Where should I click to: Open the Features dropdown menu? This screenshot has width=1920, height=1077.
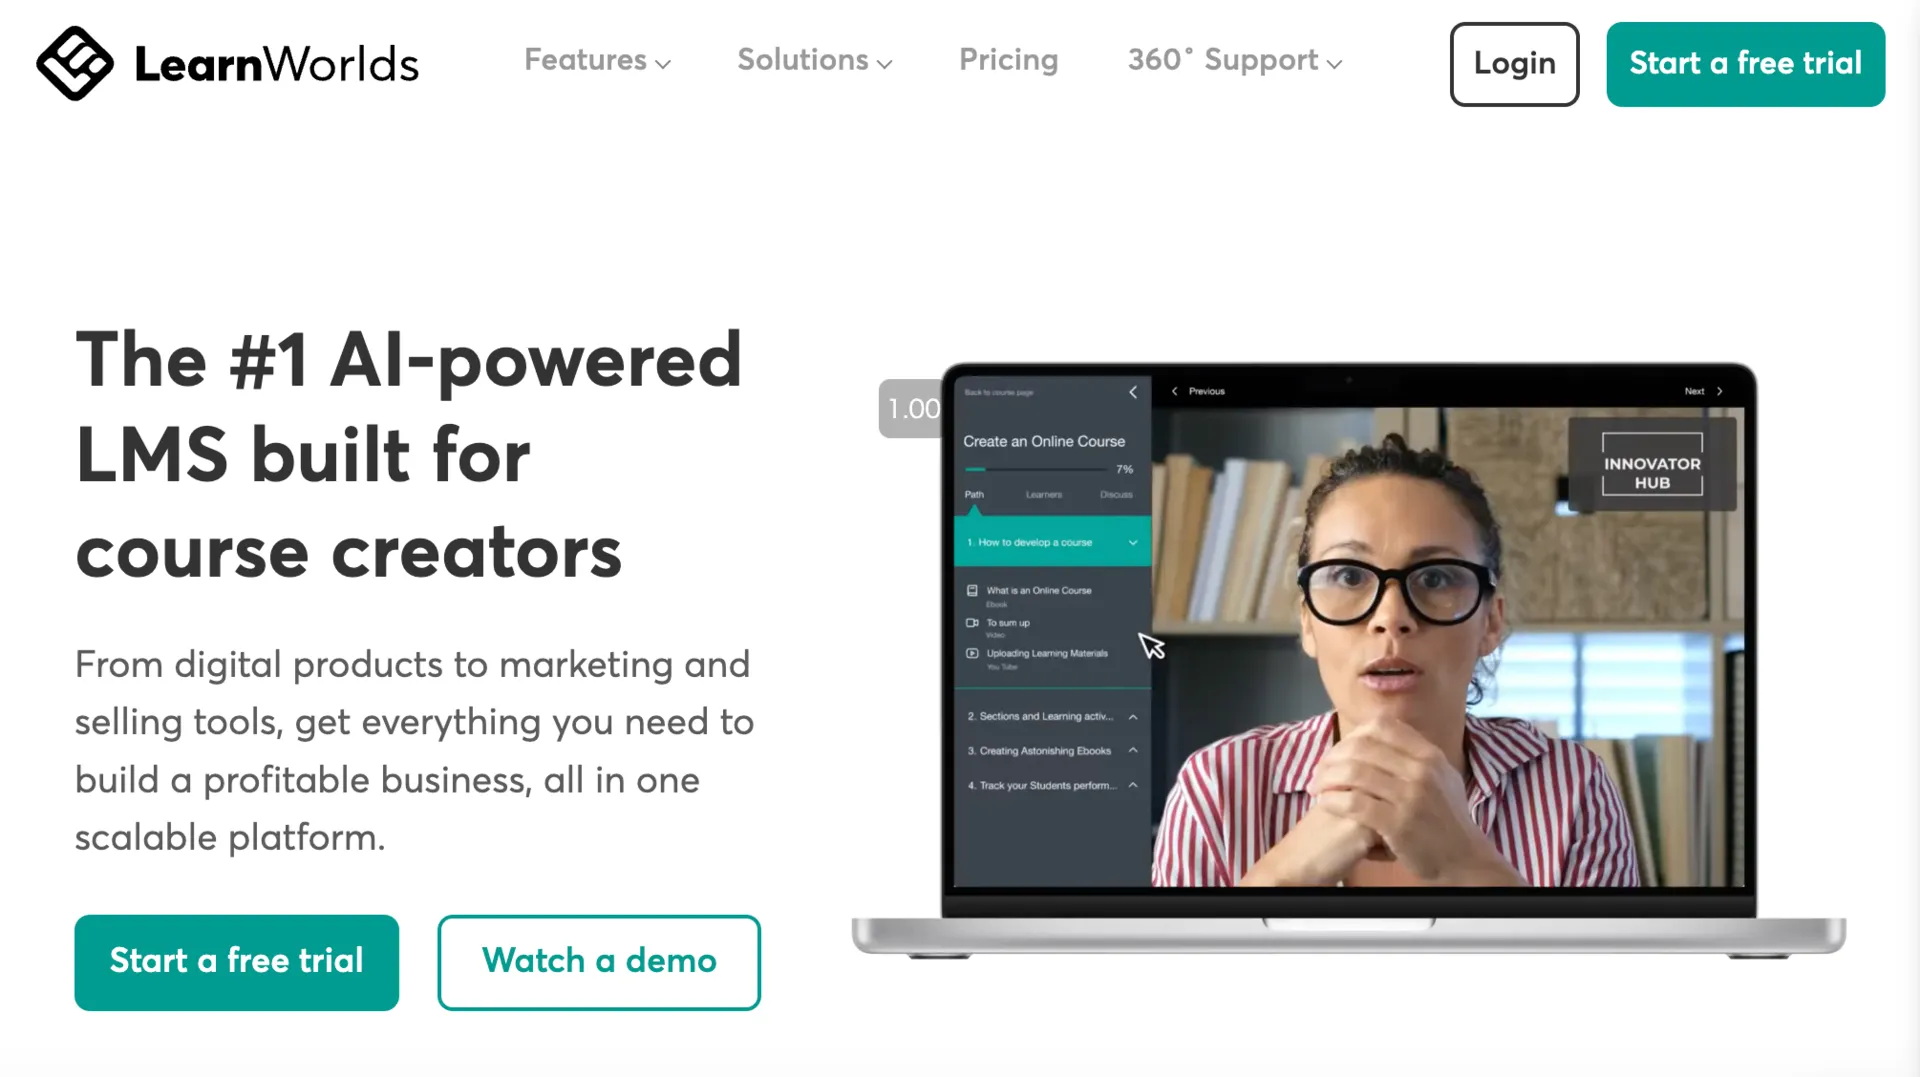(x=597, y=61)
